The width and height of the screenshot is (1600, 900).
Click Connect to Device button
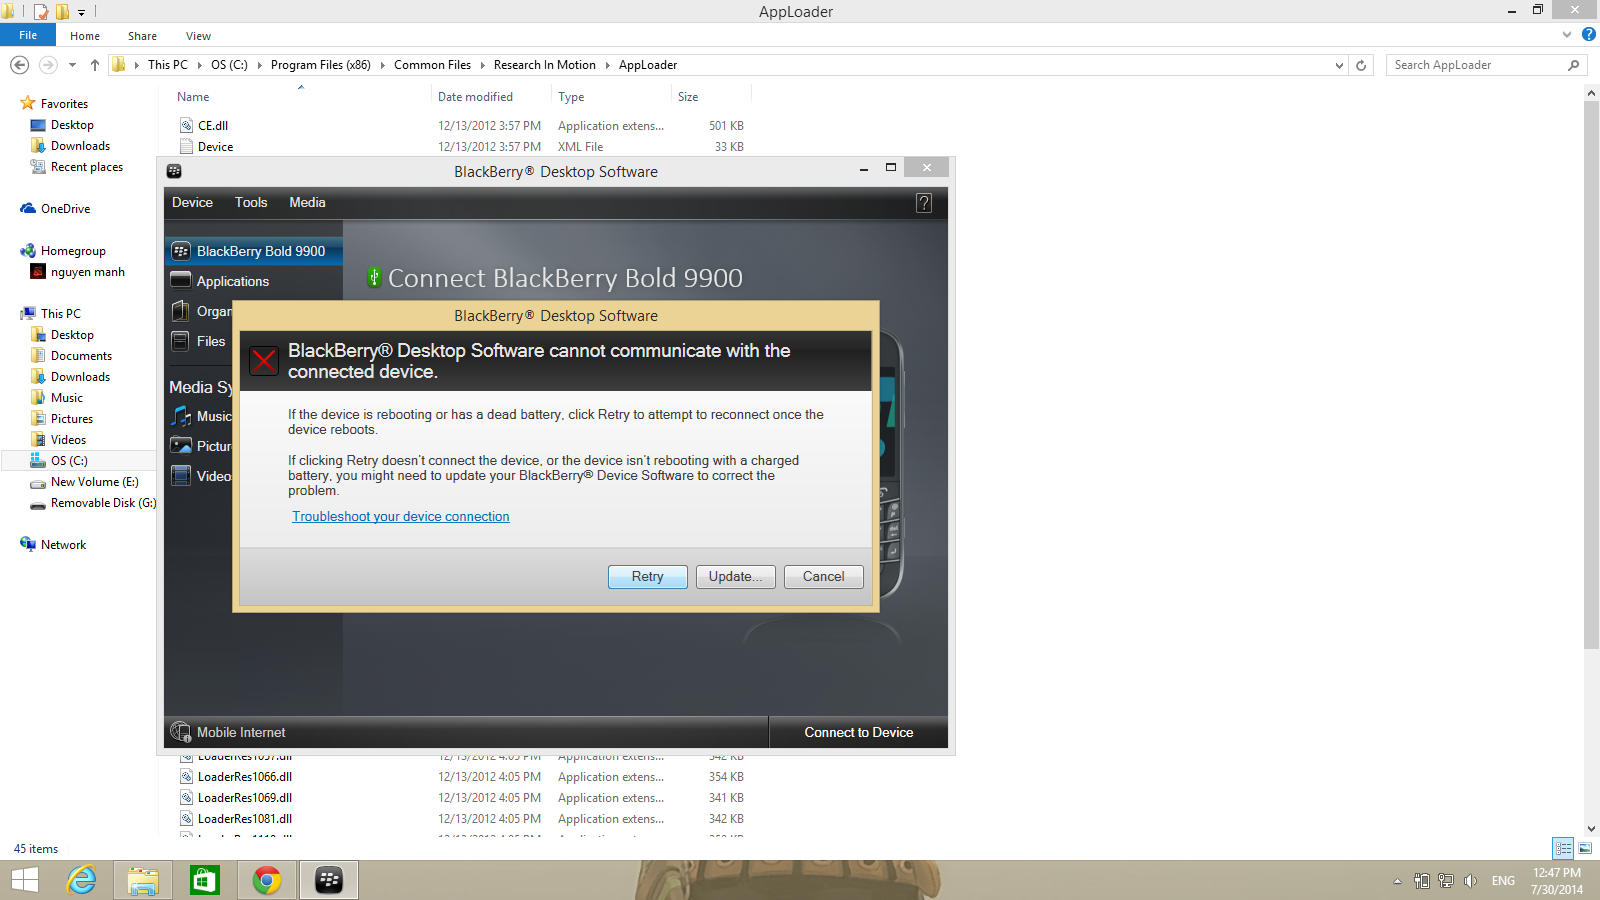point(858,732)
